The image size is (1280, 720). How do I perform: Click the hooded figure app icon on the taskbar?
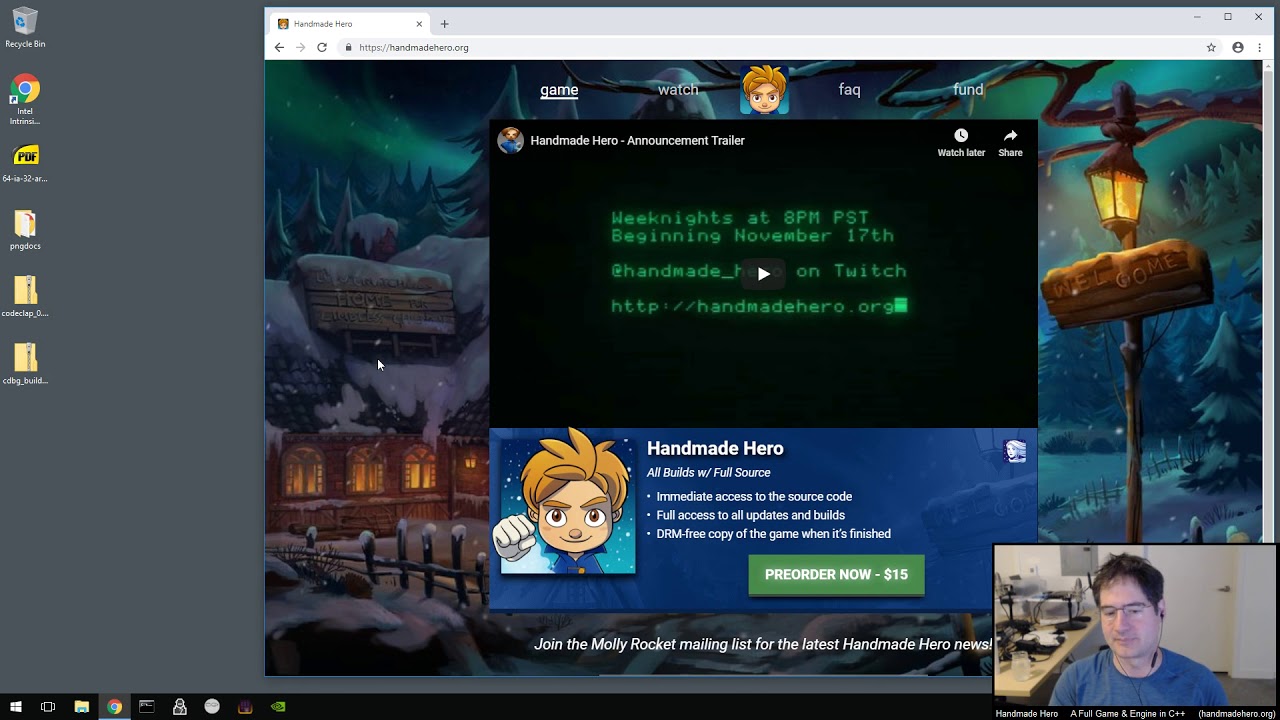click(180, 707)
